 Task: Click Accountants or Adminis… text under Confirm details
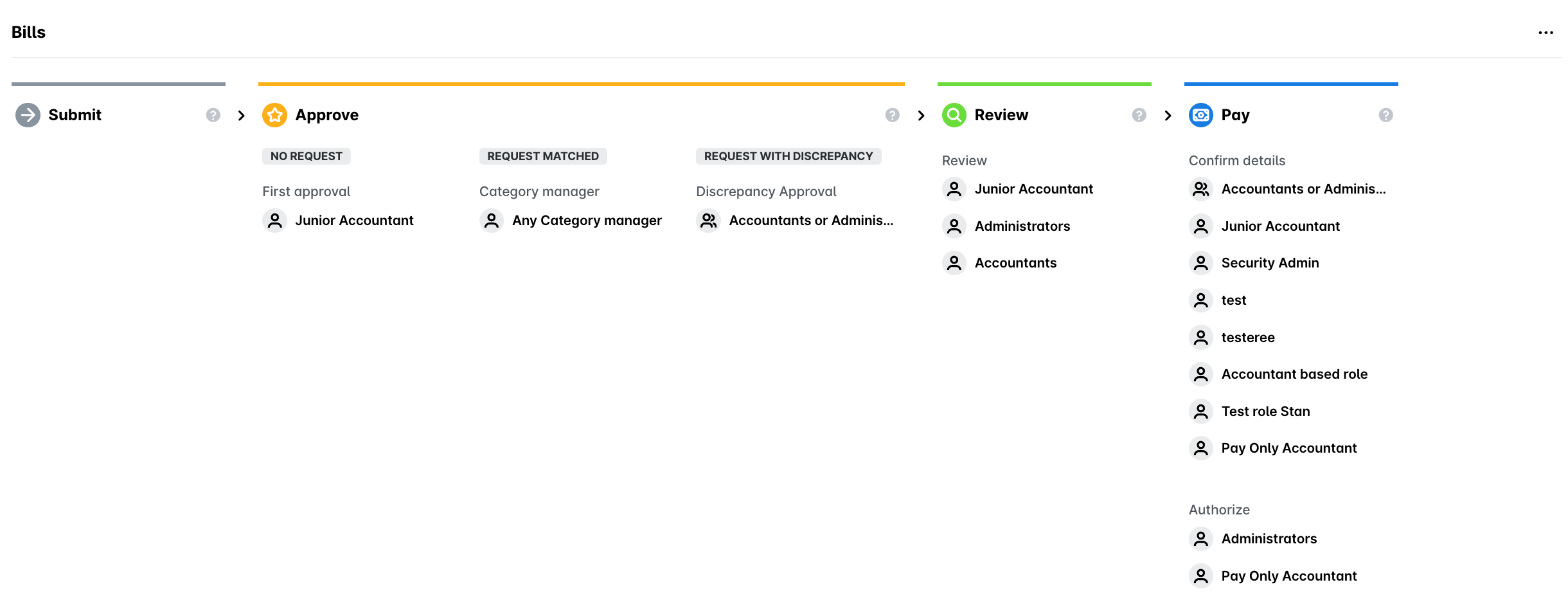coord(1304,189)
